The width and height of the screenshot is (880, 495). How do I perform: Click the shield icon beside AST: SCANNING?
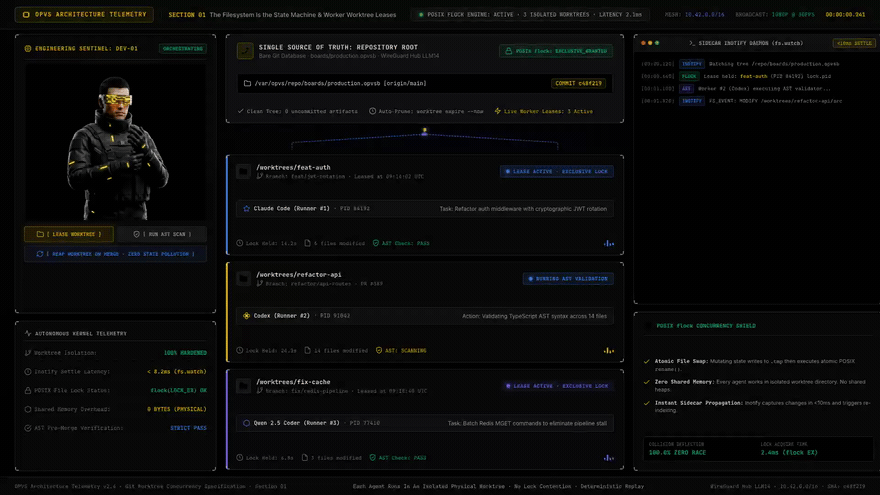(379, 350)
